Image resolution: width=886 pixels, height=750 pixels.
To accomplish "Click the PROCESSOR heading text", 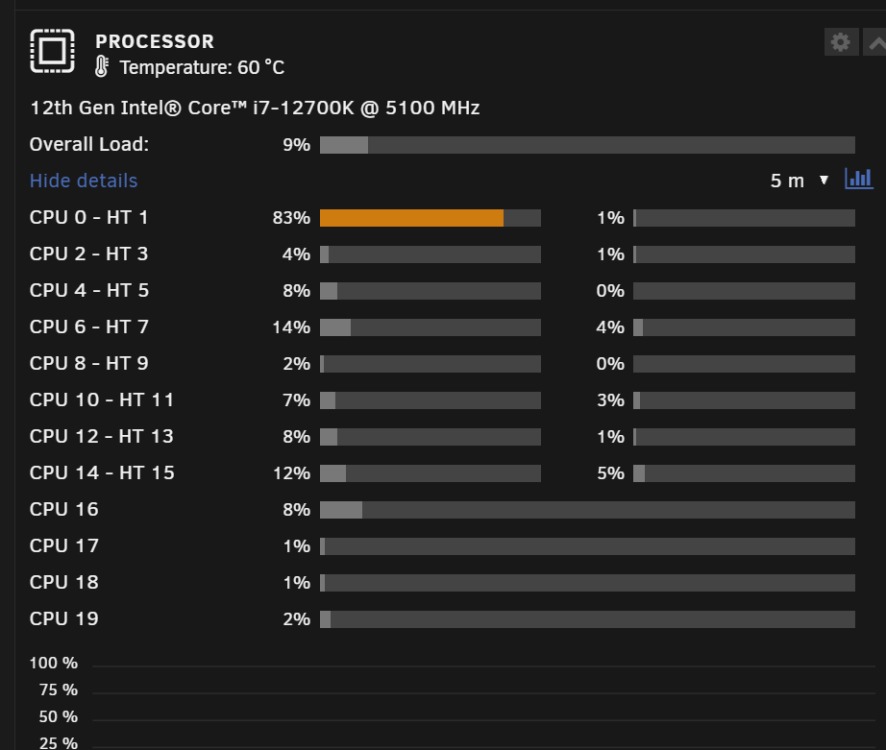I will coord(154,42).
